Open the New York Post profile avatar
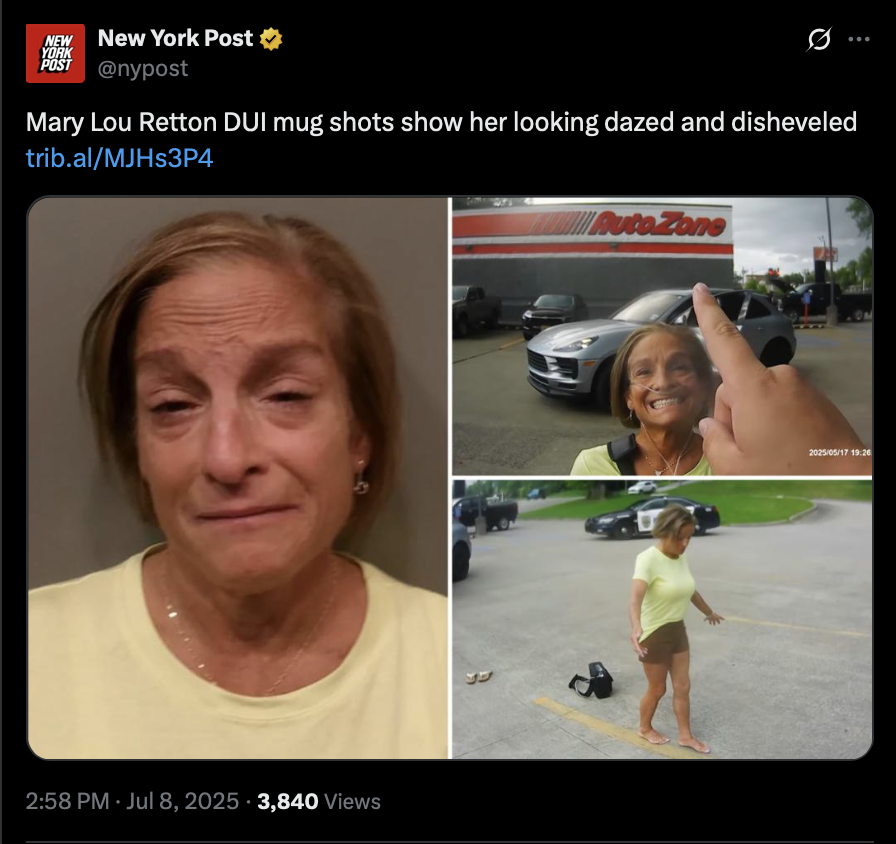 coord(55,53)
